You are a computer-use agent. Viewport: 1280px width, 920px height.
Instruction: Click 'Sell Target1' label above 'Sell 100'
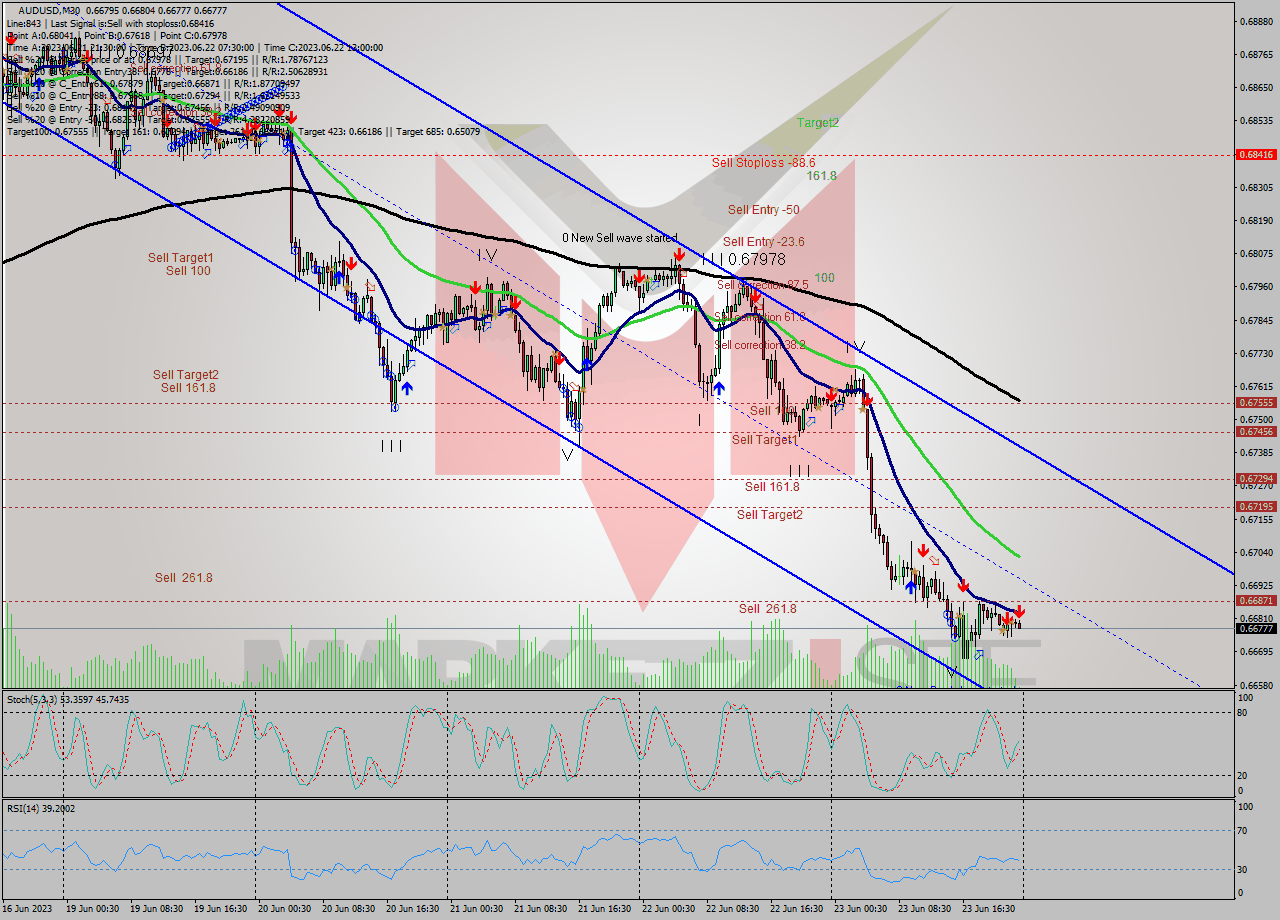click(x=181, y=258)
